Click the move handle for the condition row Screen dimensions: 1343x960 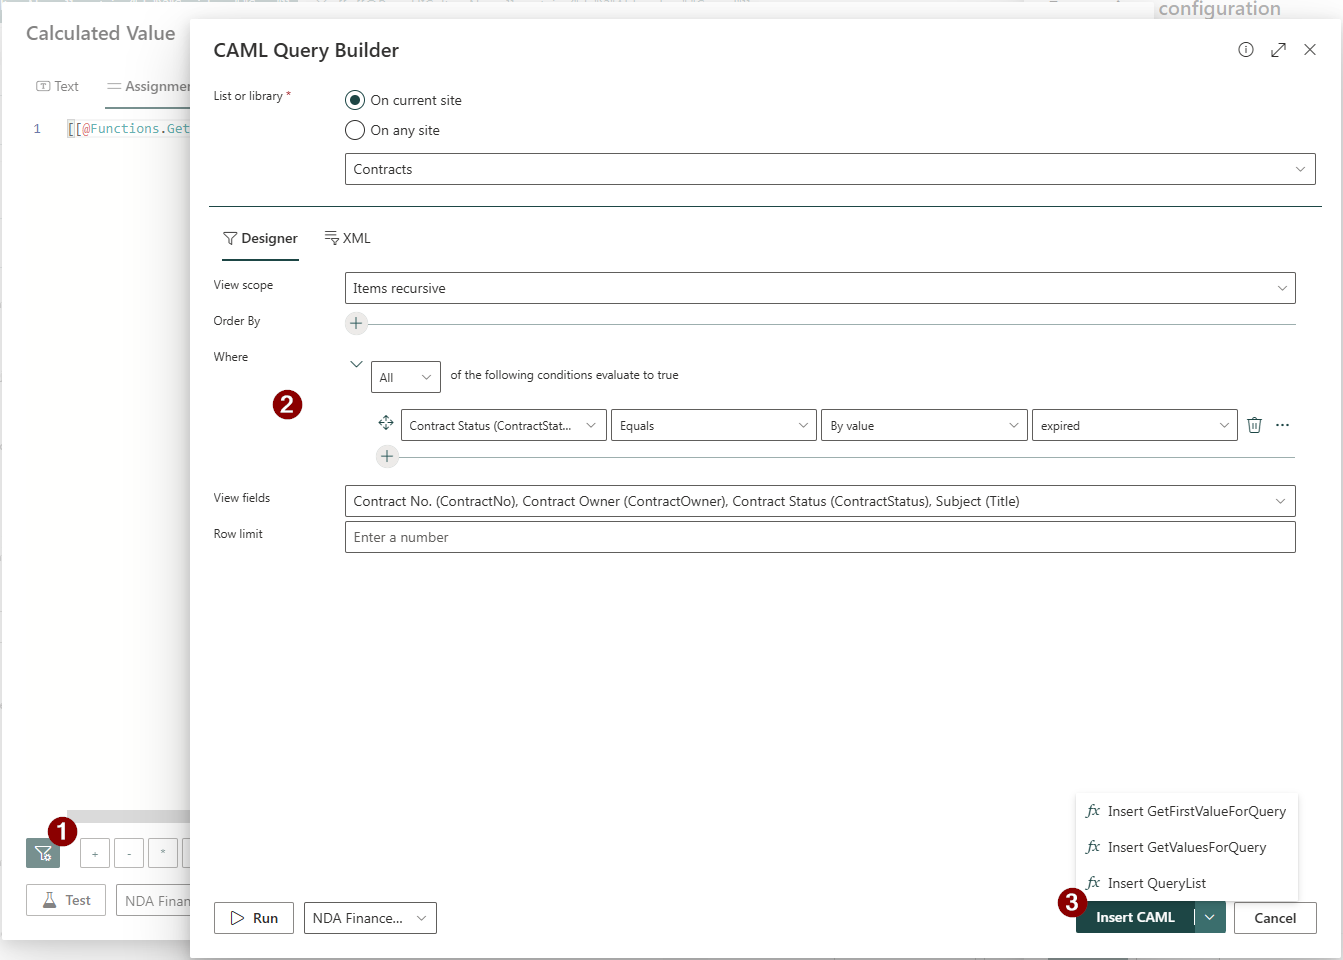click(386, 423)
